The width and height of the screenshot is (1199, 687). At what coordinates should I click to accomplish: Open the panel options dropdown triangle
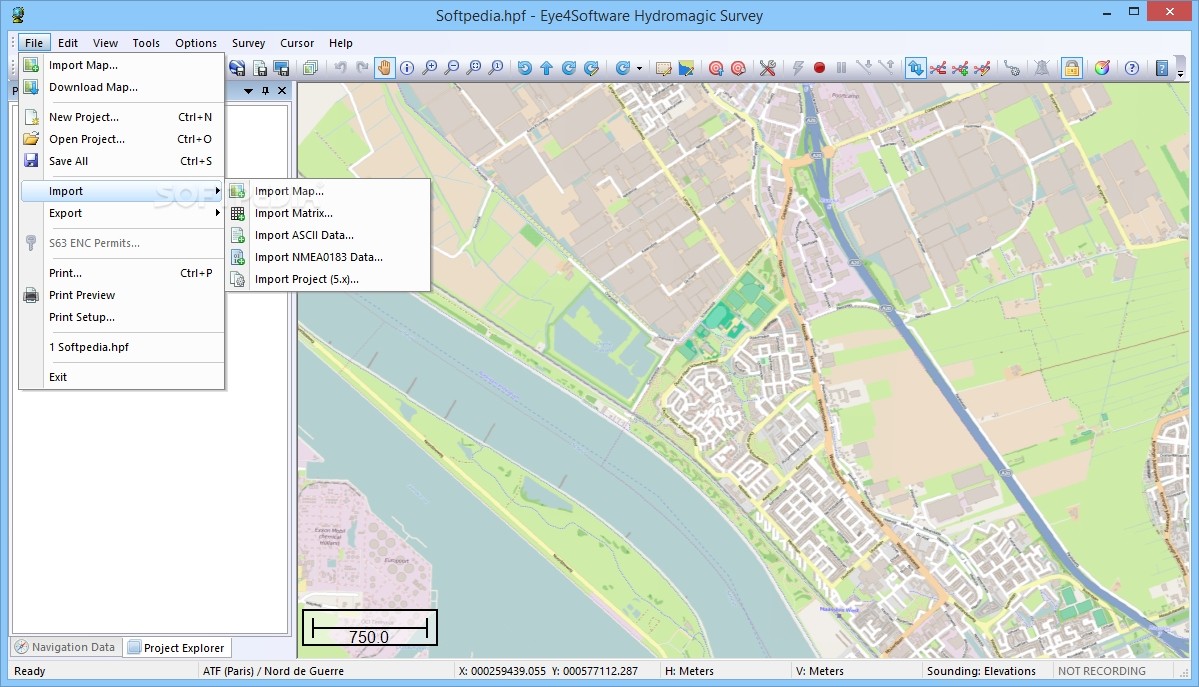click(248, 91)
